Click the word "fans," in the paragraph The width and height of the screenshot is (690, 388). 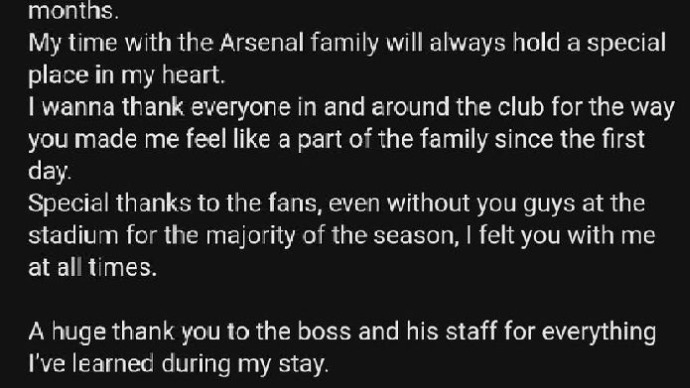[x=295, y=204]
